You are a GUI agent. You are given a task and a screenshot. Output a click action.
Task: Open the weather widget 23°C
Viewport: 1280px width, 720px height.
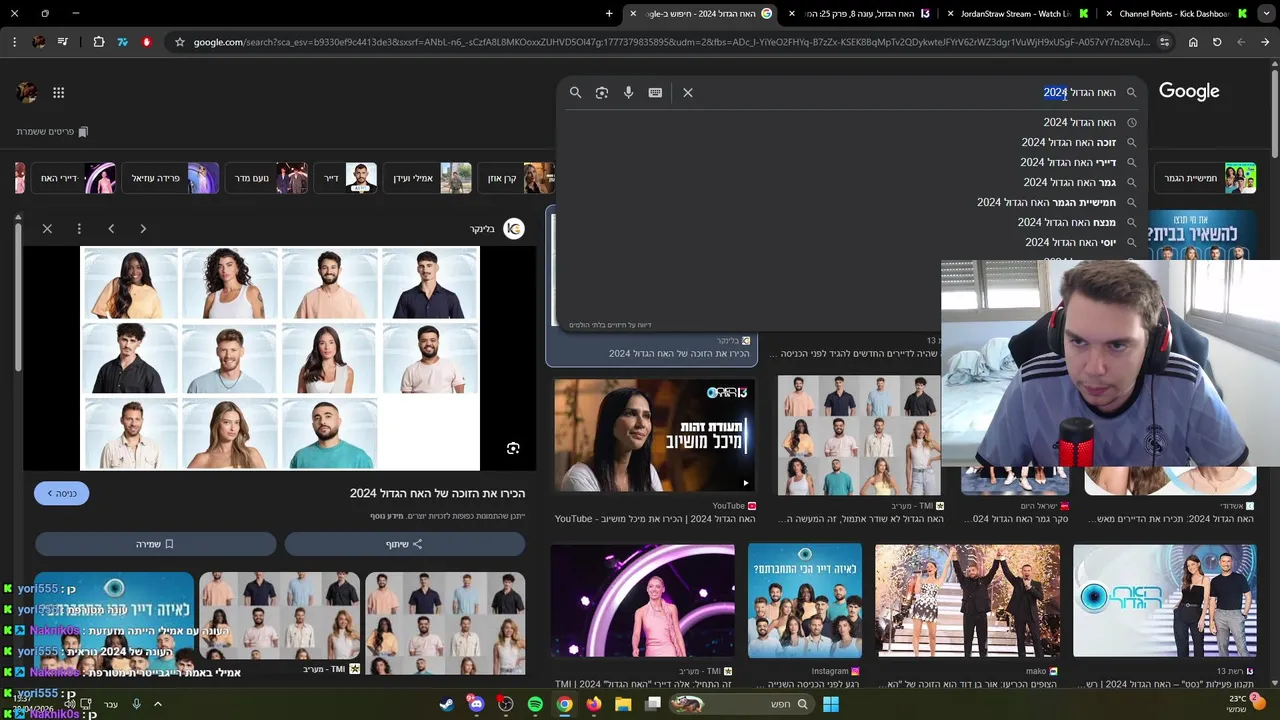click(1245, 703)
